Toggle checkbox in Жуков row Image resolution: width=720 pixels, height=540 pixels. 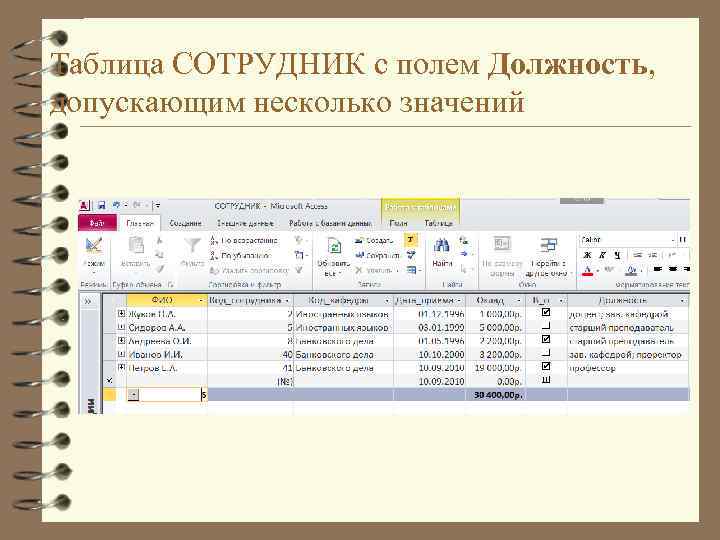546,312
